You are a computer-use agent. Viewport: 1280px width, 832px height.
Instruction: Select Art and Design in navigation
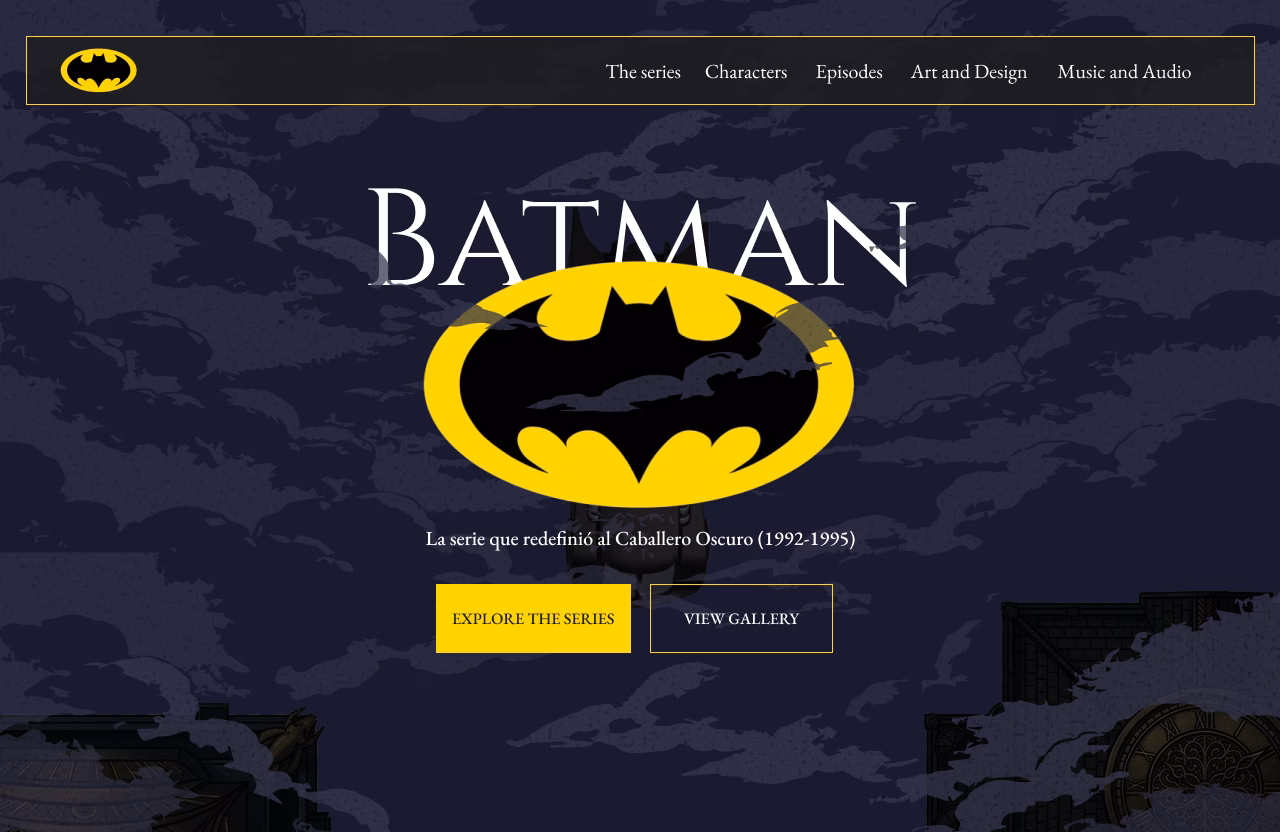click(x=969, y=72)
